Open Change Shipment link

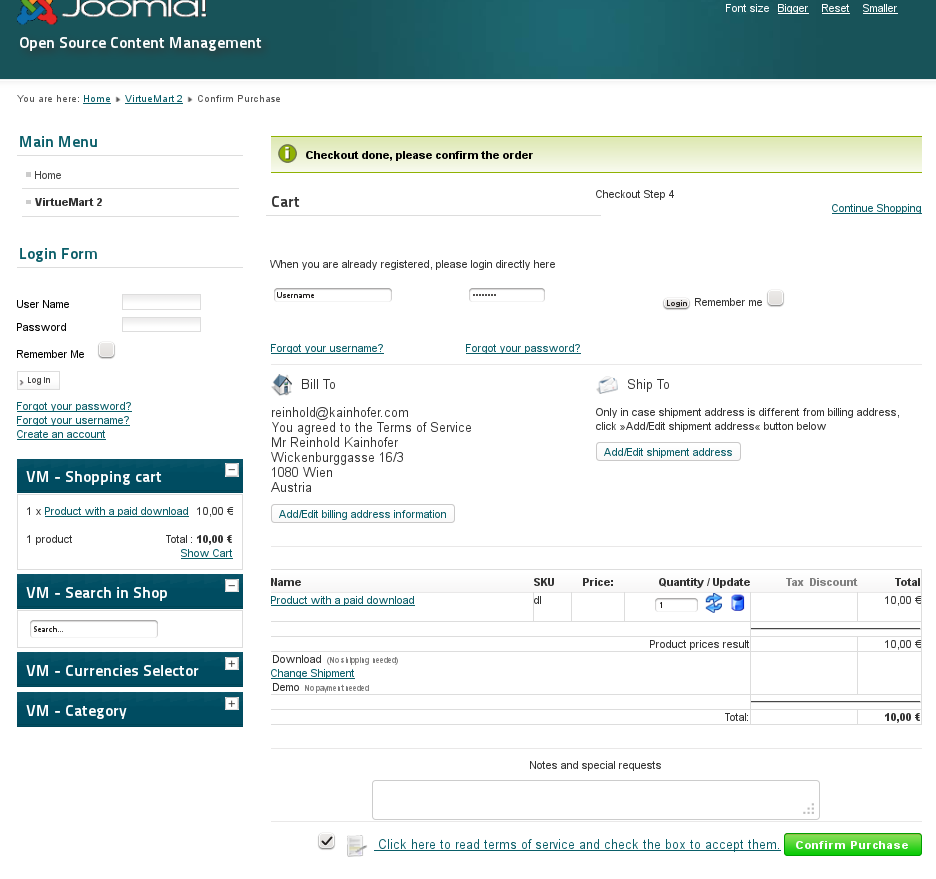[x=312, y=673]
